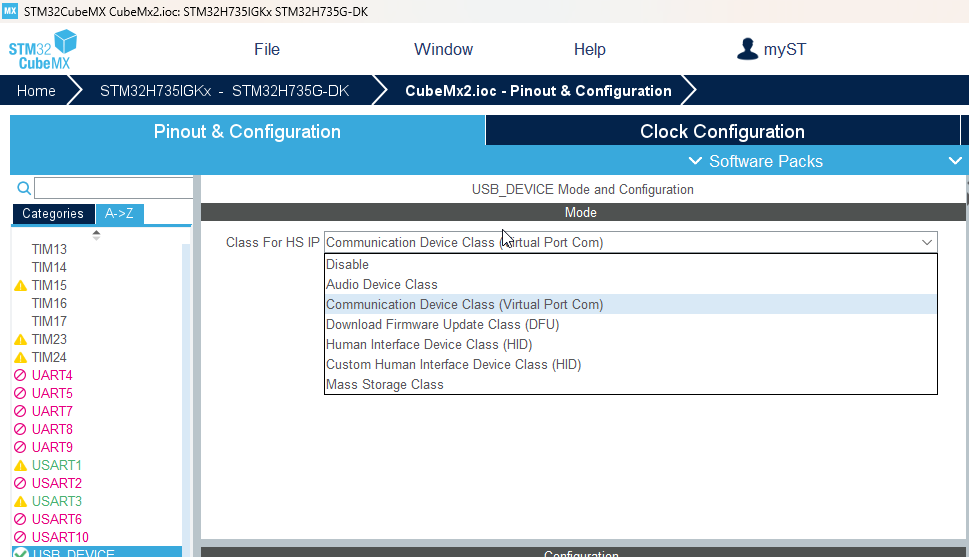Image resolution: width=969 pixels, height=557 pixels.
Task: Click the MX app icon in title bar
Action: [x=10, y=11]
